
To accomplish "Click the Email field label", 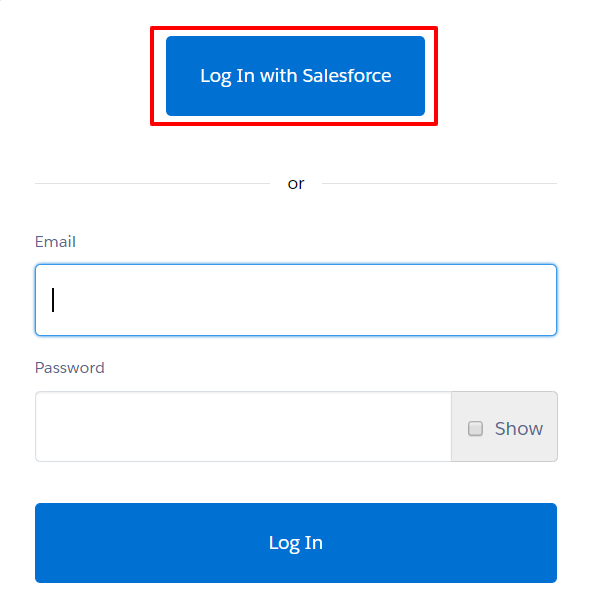I will (55, 242).
